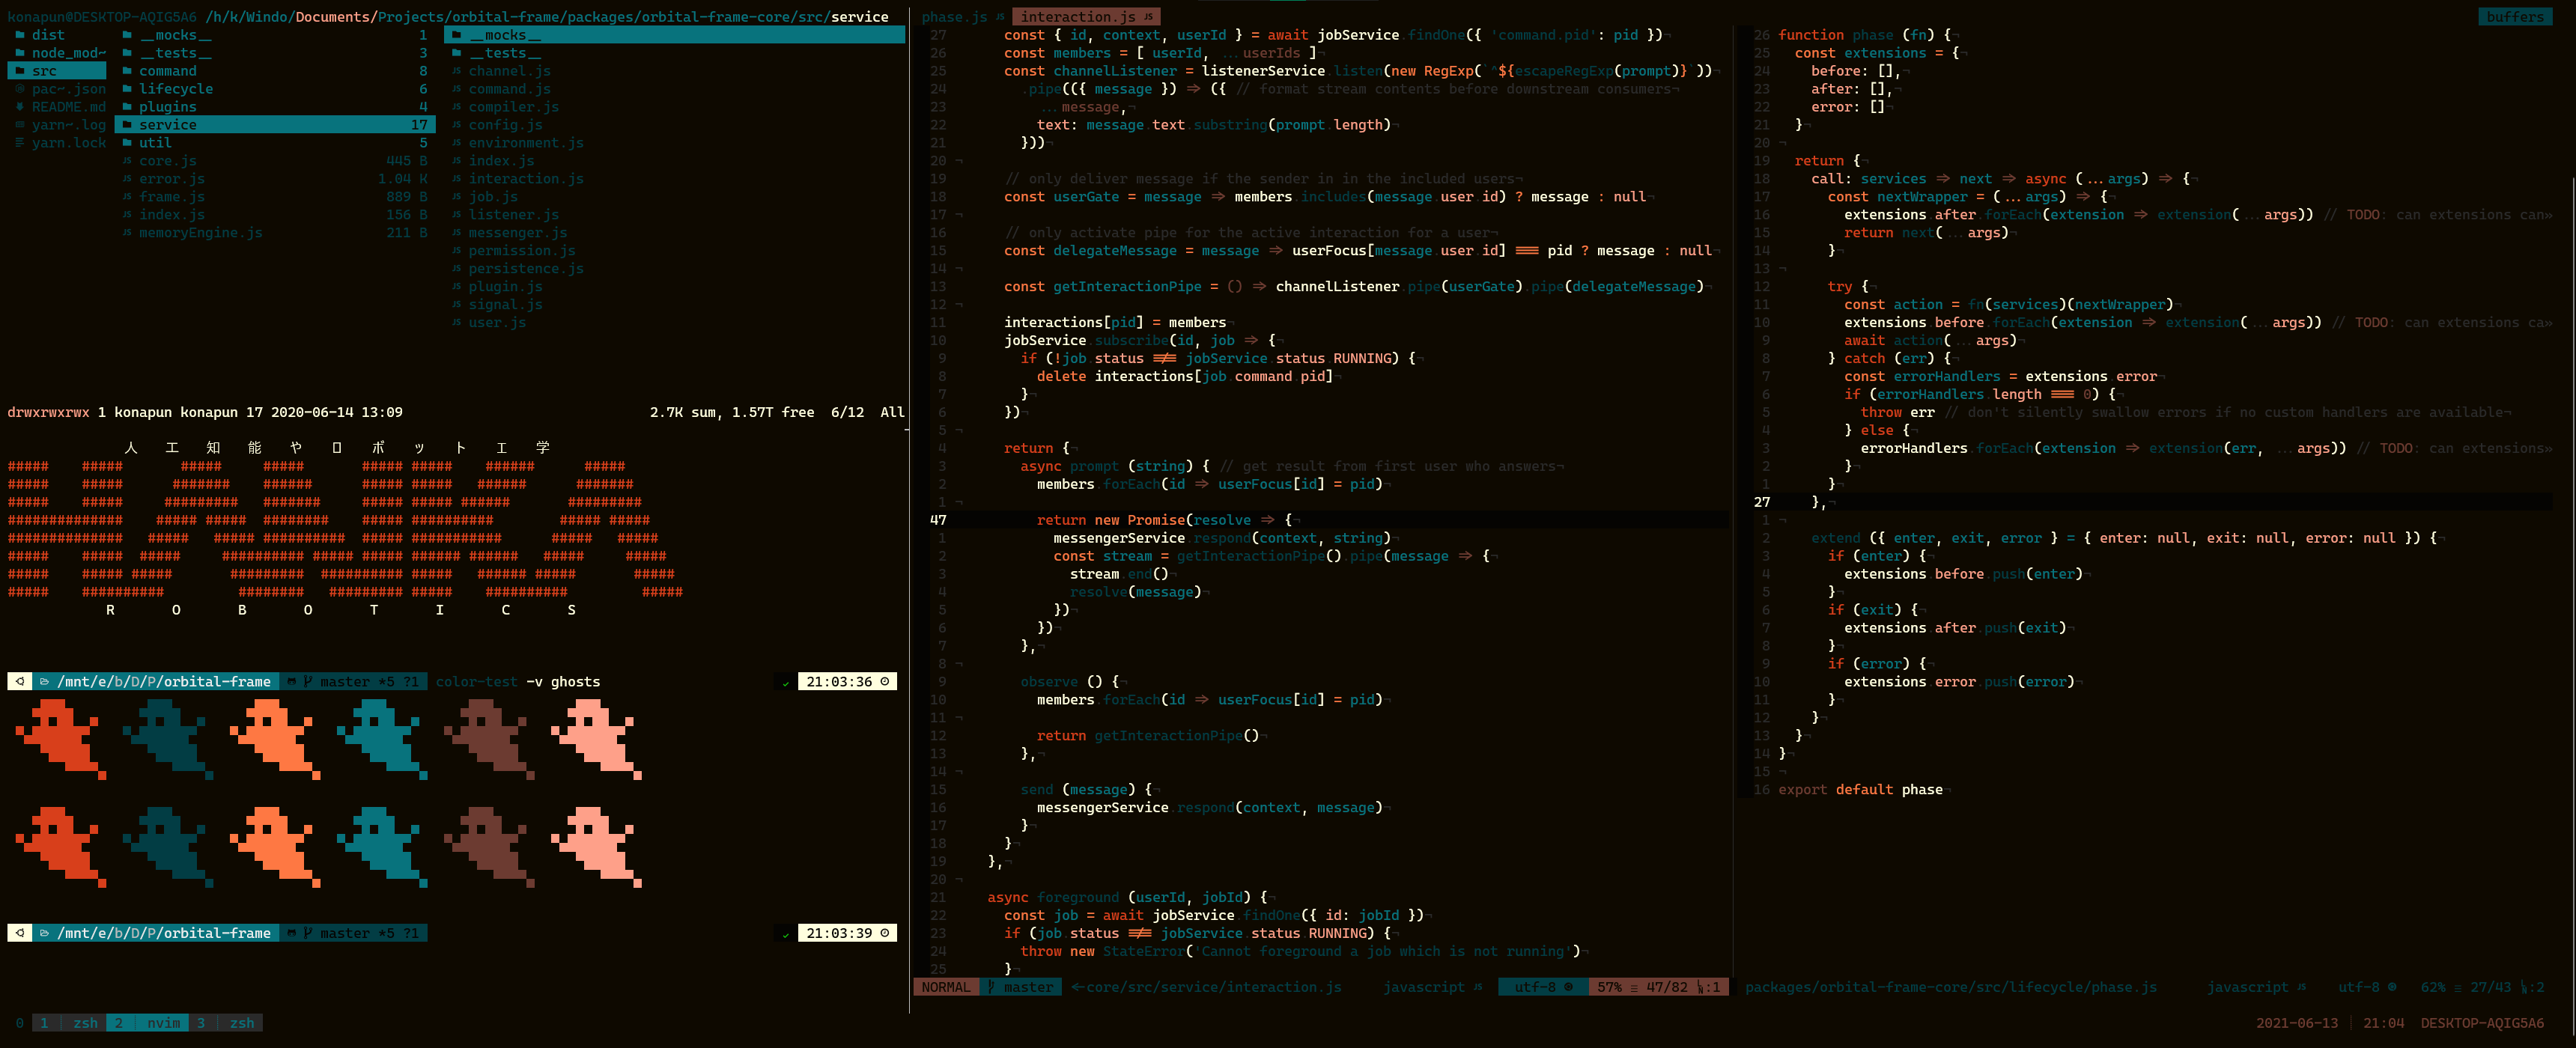Open the lifecycle folder in ranger
The height and width of the screenshot is (1048, 2576).
pyautogui.click(x=175, y=89)
